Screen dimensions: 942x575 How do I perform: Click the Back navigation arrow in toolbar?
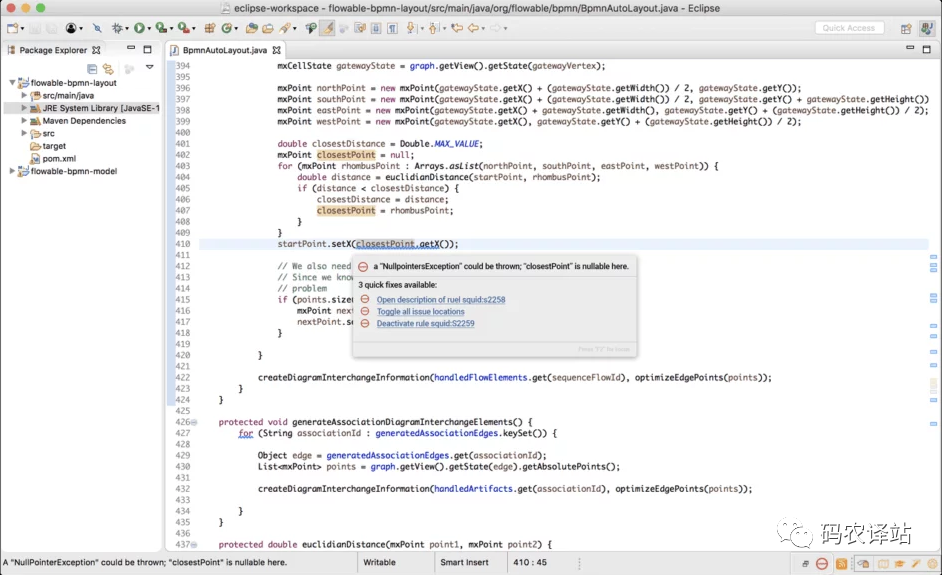coord(473,29)
